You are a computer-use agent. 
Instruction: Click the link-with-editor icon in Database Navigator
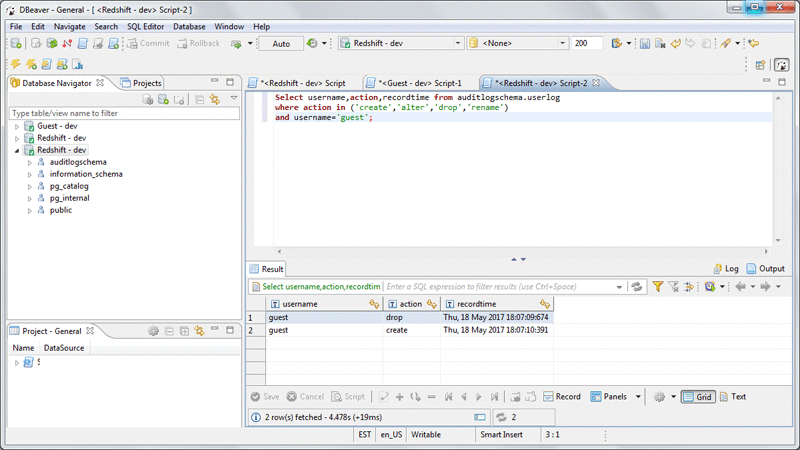pos(215,100)
